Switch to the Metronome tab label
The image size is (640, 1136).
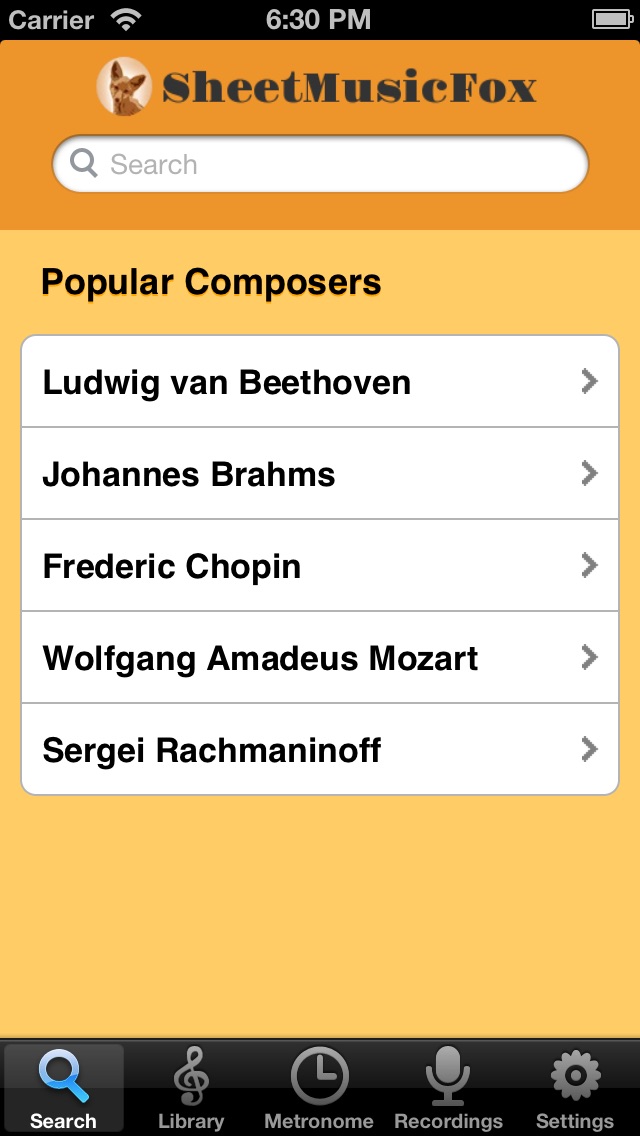[x=319, y=1121]
